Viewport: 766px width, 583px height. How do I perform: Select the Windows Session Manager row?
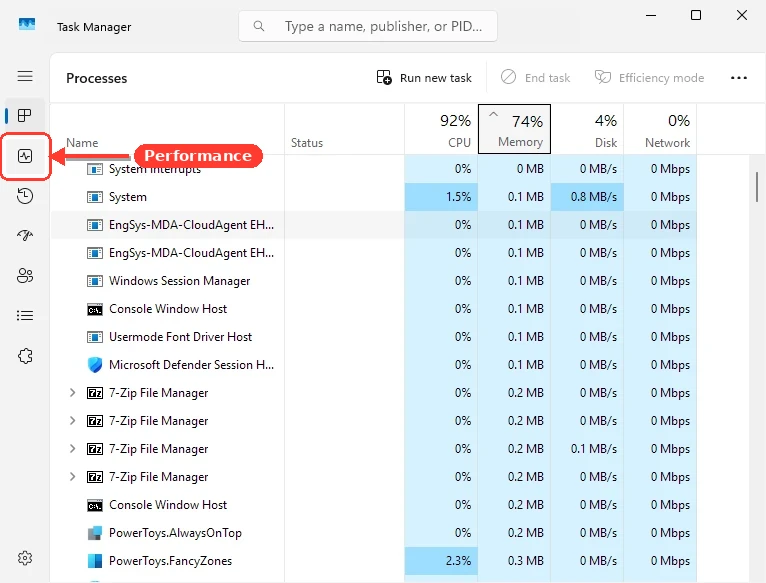[x=374, y=281]
